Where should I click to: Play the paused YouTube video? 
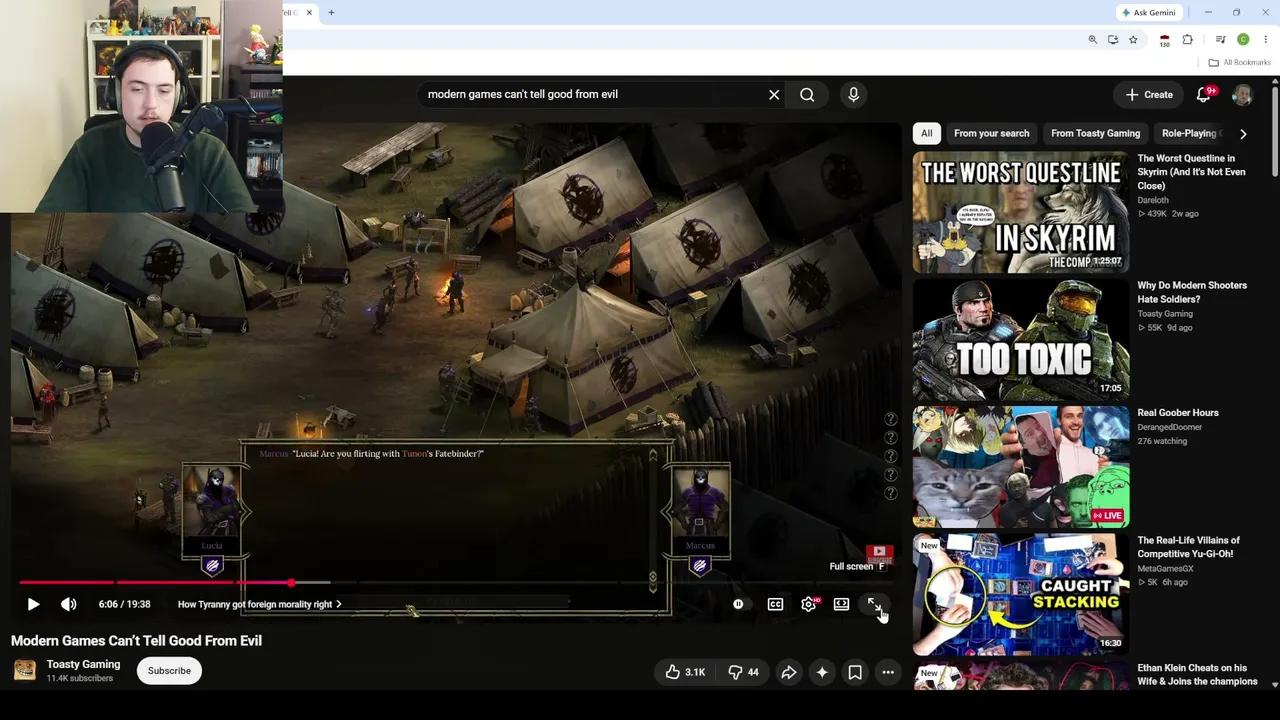click(33, 604)
